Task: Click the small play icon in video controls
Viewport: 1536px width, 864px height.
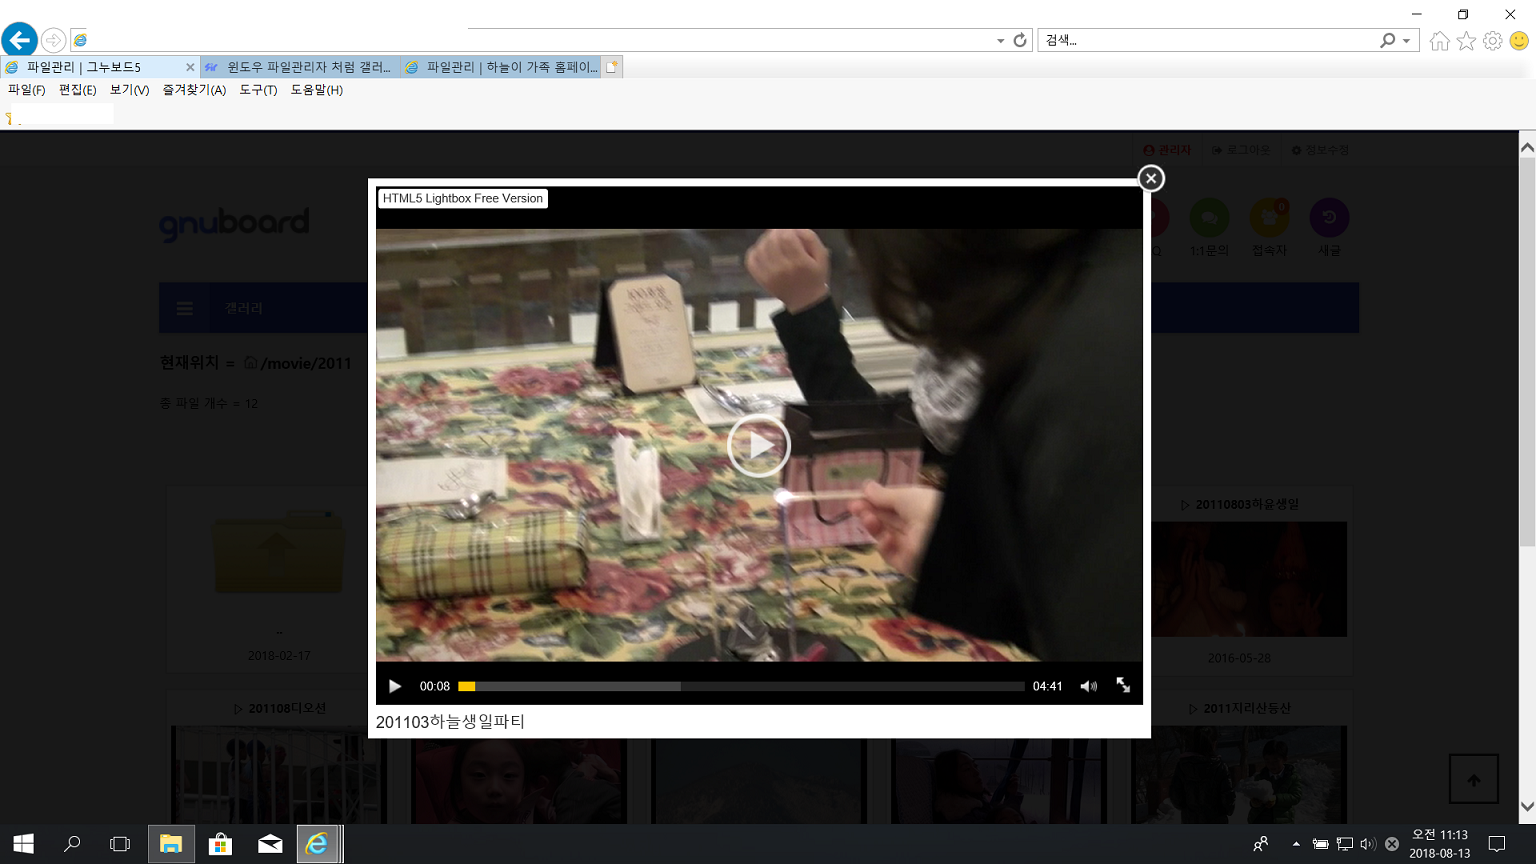Action: point(395,686)
